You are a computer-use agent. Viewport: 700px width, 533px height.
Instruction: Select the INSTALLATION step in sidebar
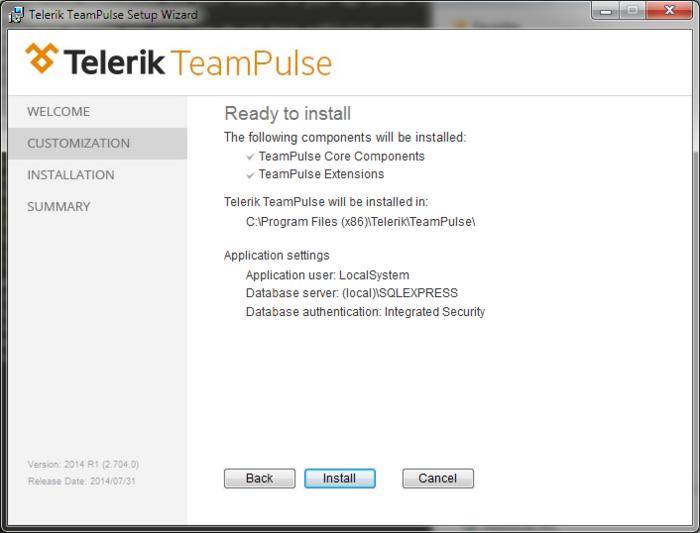click(97, 175)
